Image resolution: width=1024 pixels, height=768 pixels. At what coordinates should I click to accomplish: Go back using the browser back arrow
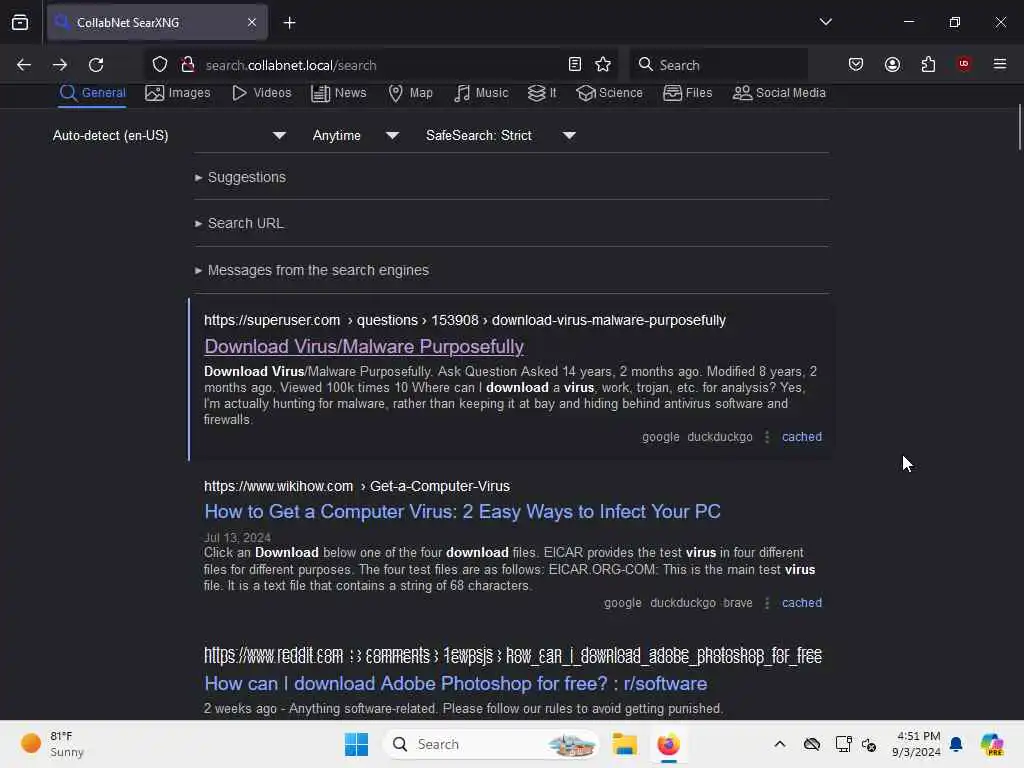pos(24,65)
